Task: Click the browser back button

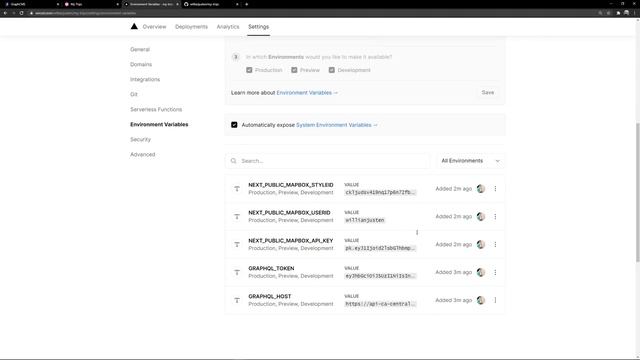Action: coord(5,13)
